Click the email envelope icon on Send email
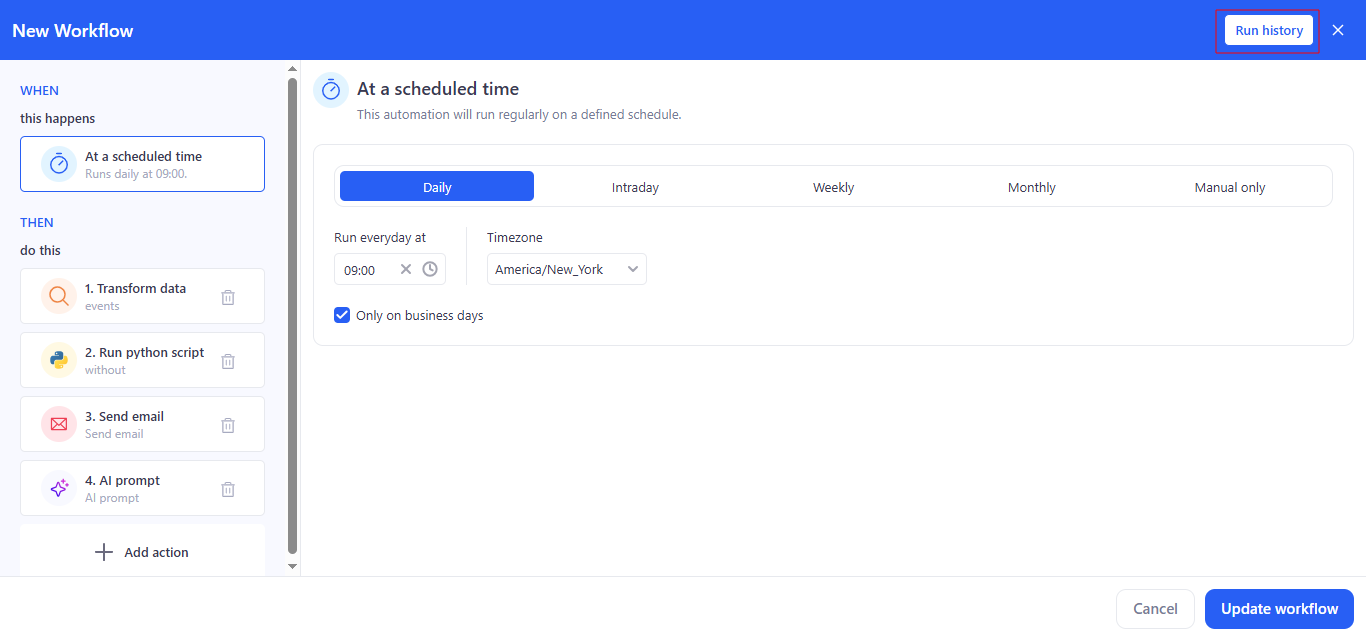 tap(58, 423)
